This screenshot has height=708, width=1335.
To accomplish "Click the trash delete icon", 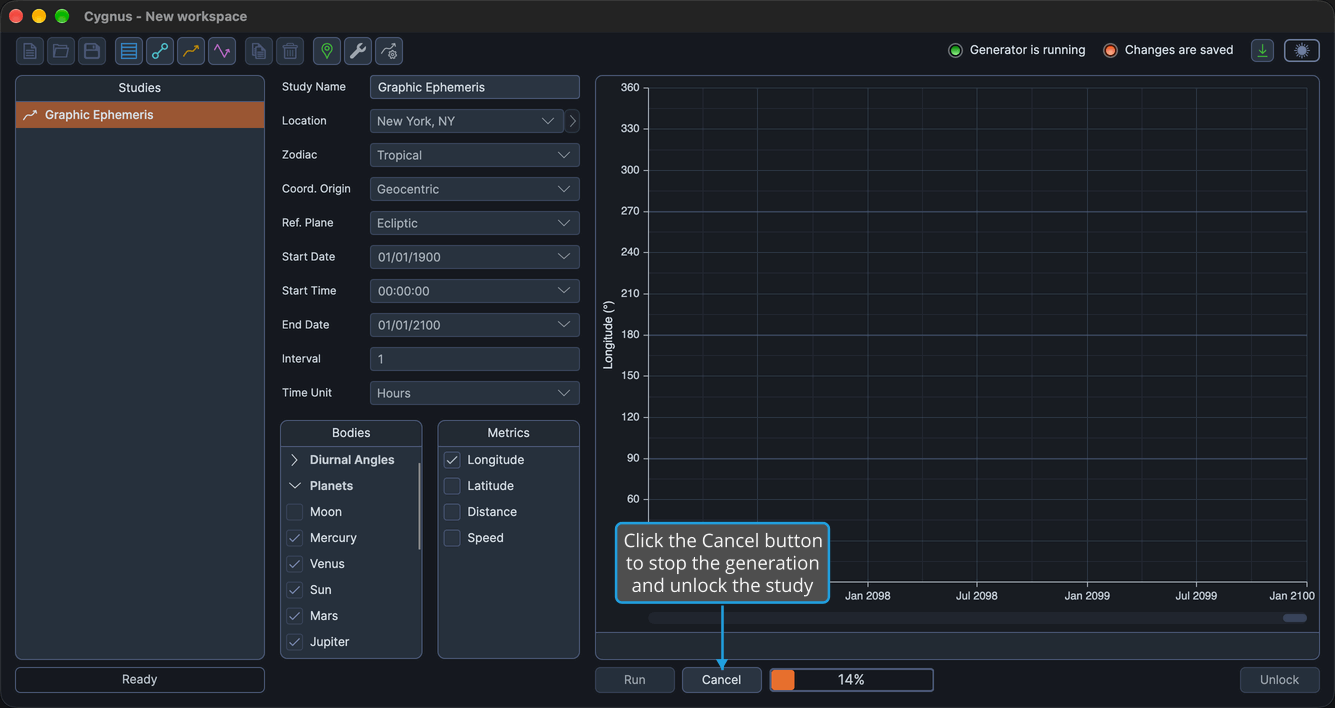I will click(x=290, y=51).
